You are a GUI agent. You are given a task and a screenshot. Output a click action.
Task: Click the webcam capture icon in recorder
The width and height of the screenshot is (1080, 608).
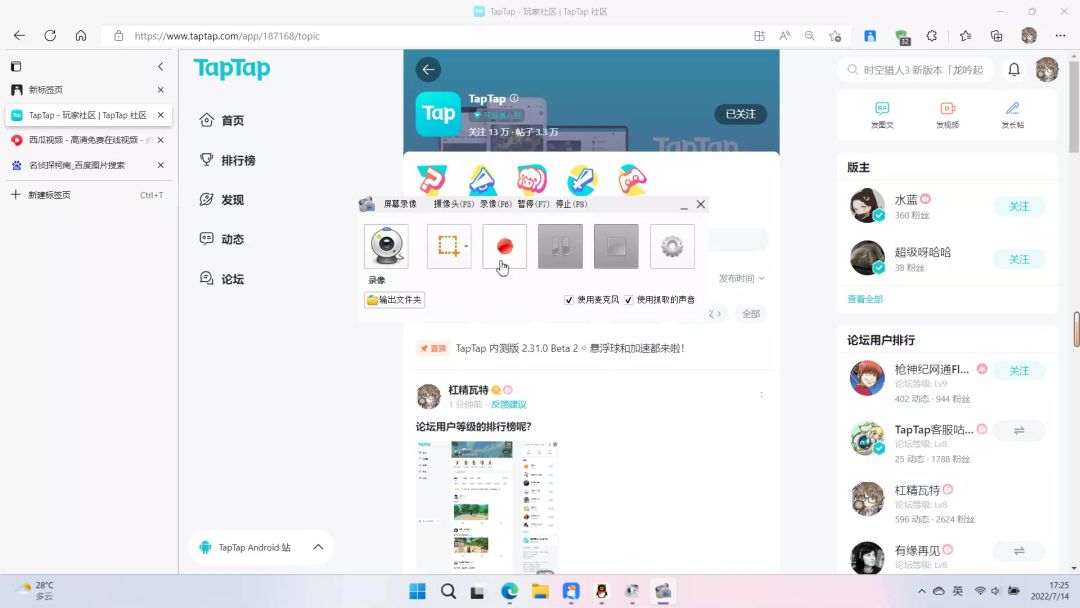386,246
